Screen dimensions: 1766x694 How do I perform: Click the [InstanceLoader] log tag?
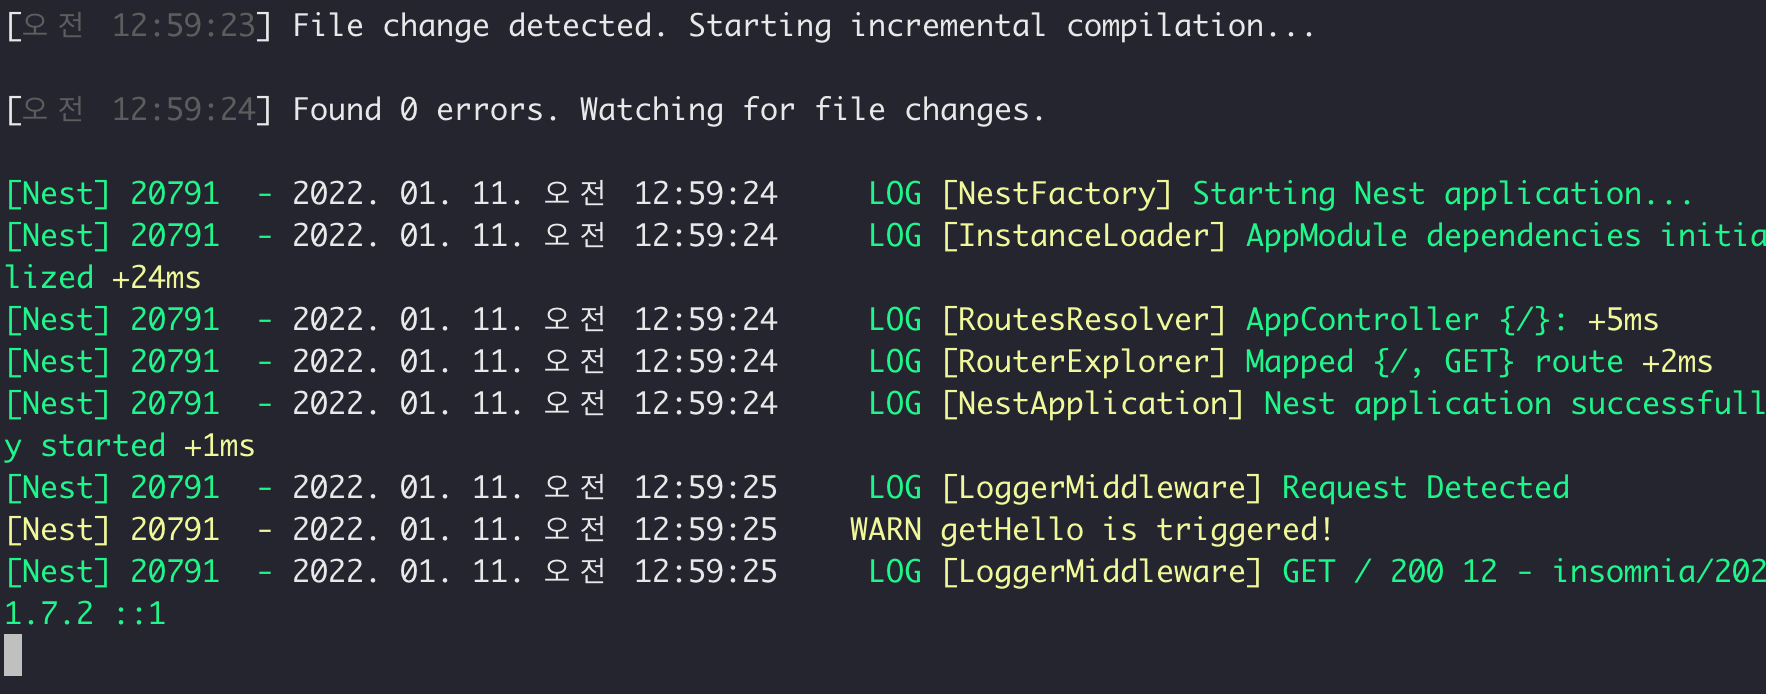point(1083,236)
